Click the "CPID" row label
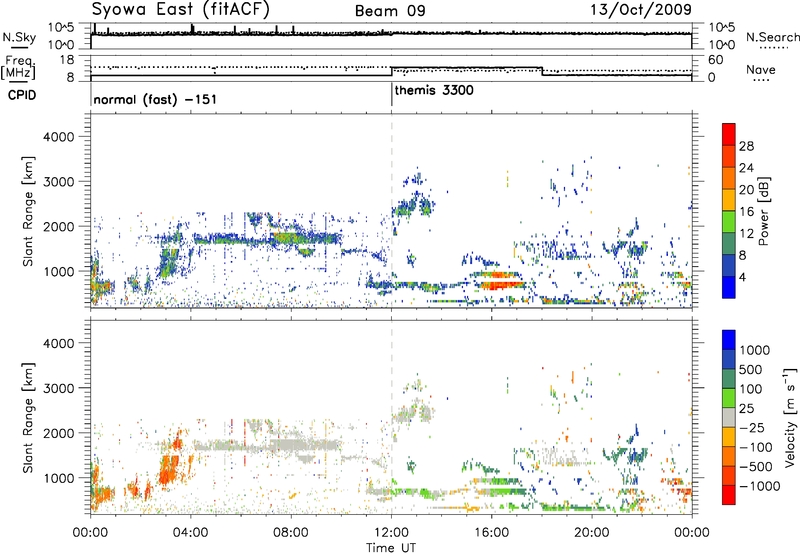The width and height of the screenshot is (800, 554). (x=22, y=95)
